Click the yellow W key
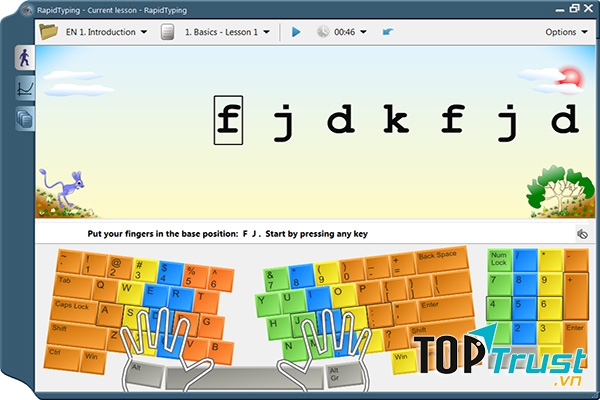The width and height of the screenshot is (600, 400). pos(129,292)
